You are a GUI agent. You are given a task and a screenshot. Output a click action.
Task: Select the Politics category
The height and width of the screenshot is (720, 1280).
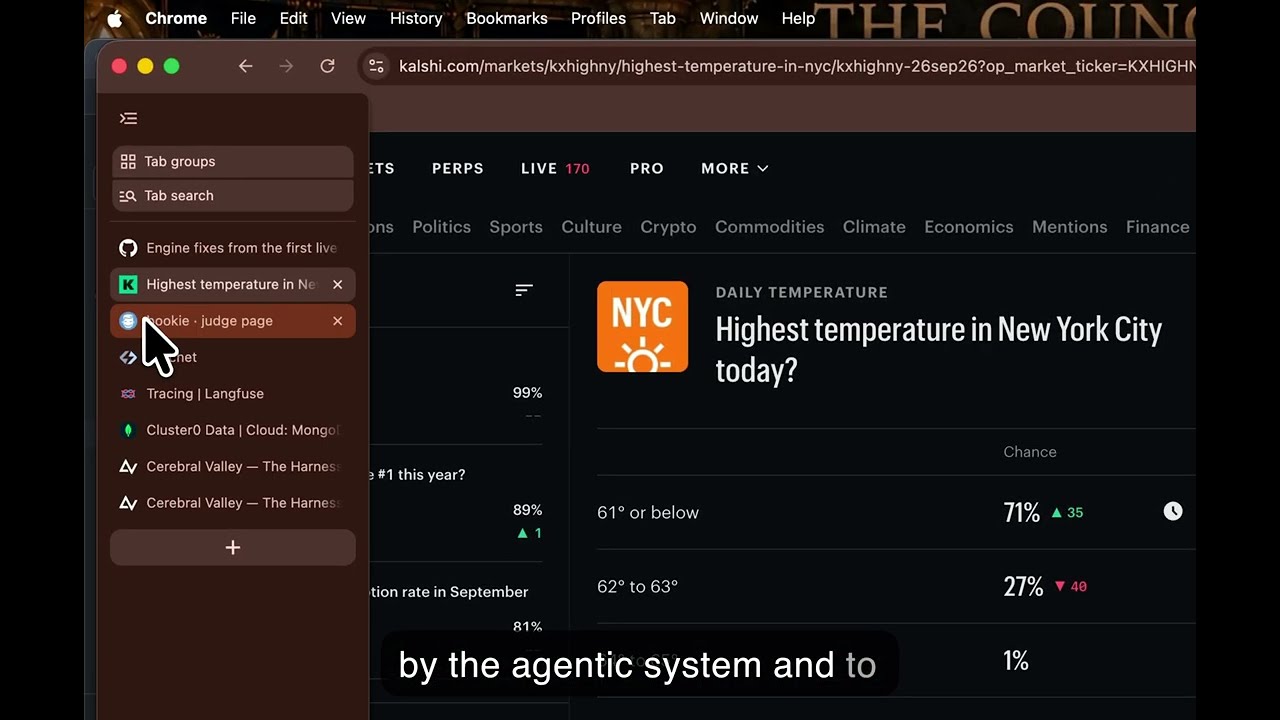pos(441,227)
